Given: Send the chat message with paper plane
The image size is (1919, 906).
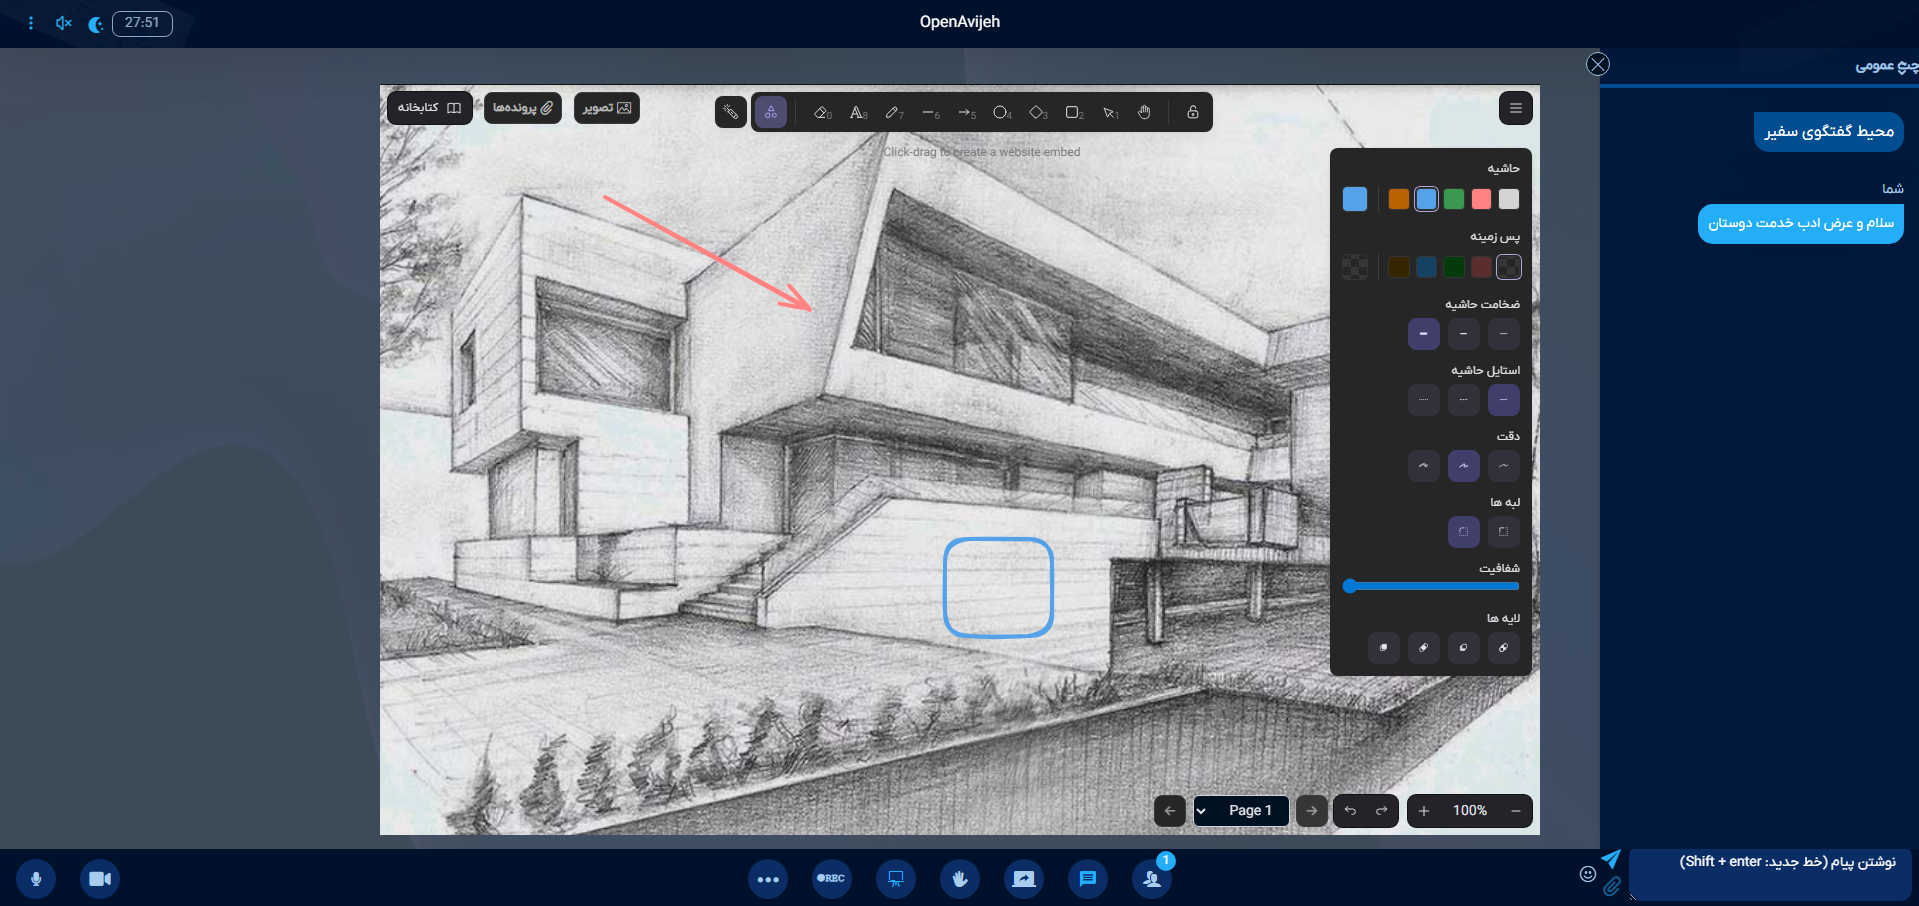Looking at the screenshot, I should [1611, 859].
